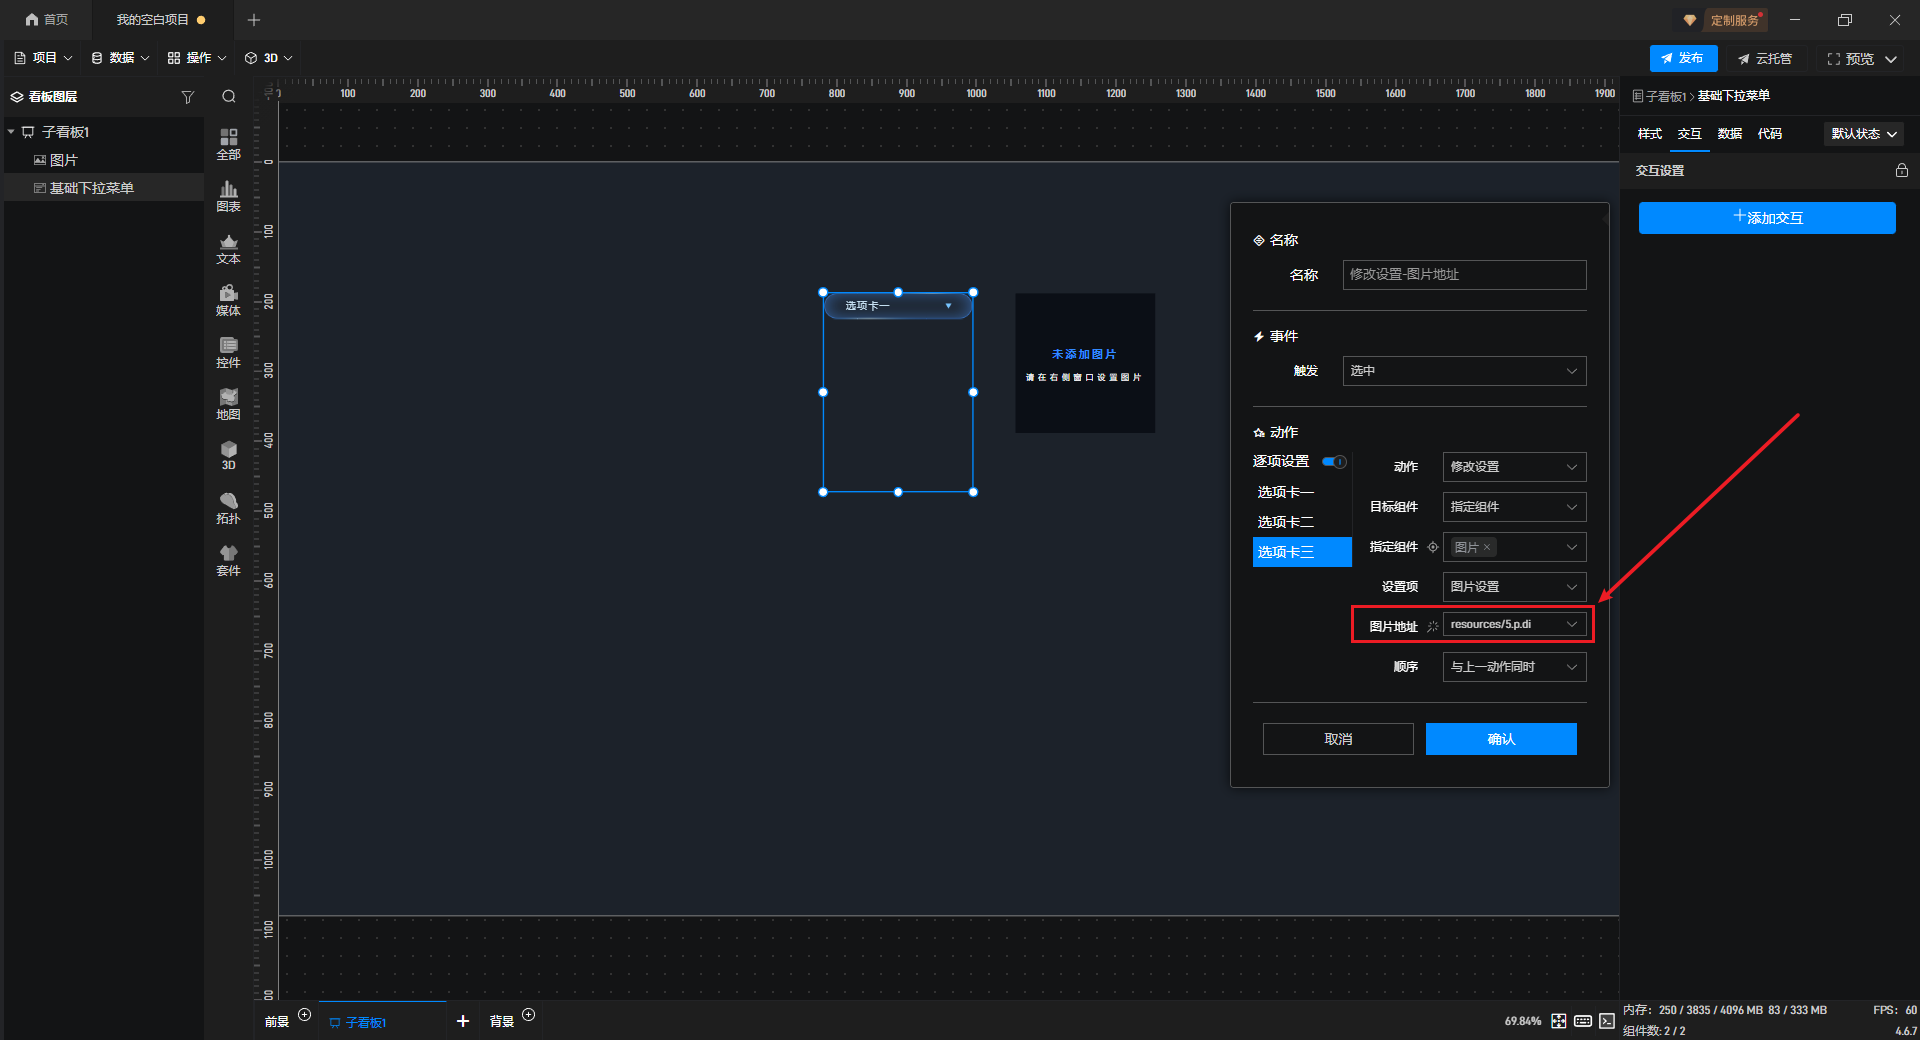Viewport: 1920px width, 1040px height.
Task: Click the 名称 name input field
Action: coord(1464,275)
